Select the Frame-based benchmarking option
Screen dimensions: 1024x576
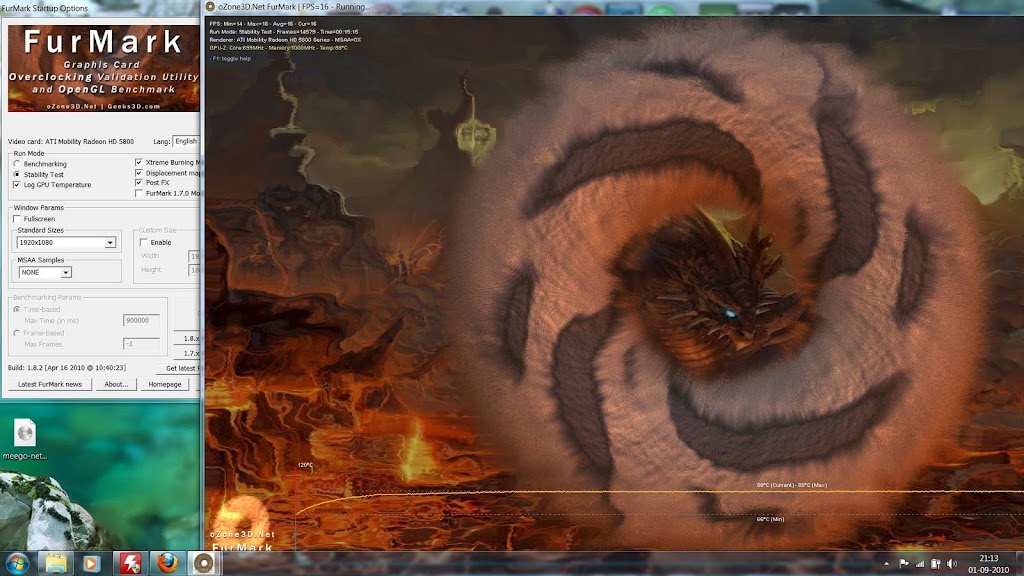17,333
